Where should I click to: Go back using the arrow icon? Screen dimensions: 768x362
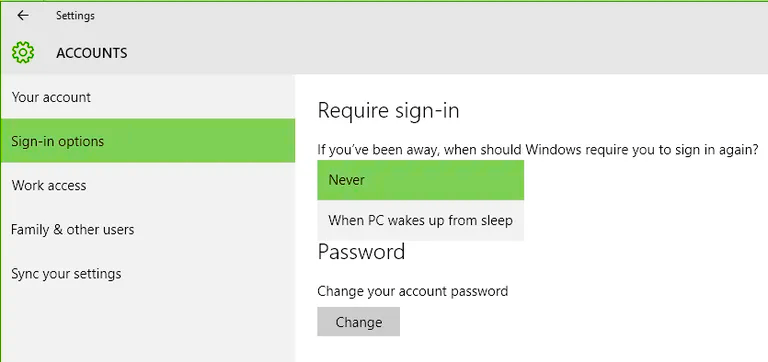coord(23,15)
